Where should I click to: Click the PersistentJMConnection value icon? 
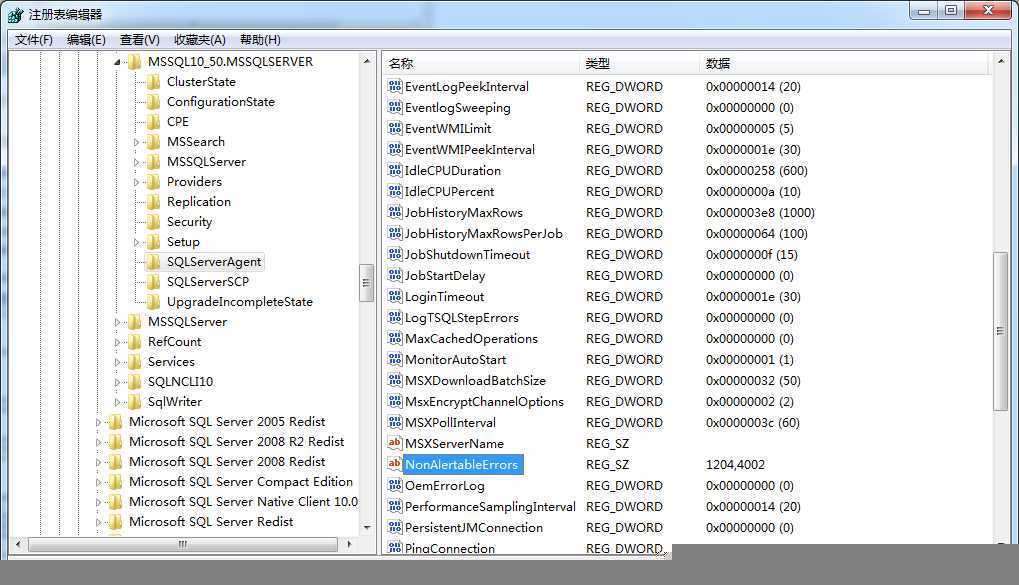pyautogui.click(x=394, y=527)
